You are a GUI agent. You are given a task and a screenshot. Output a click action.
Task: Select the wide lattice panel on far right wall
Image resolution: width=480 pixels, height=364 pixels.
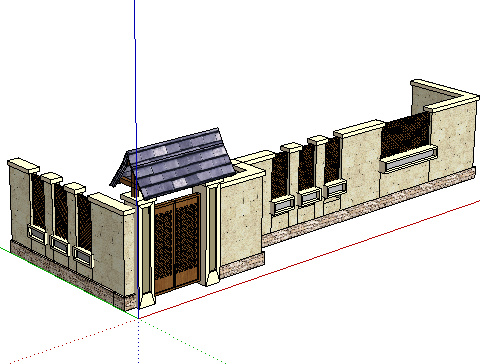pos(406,134)
